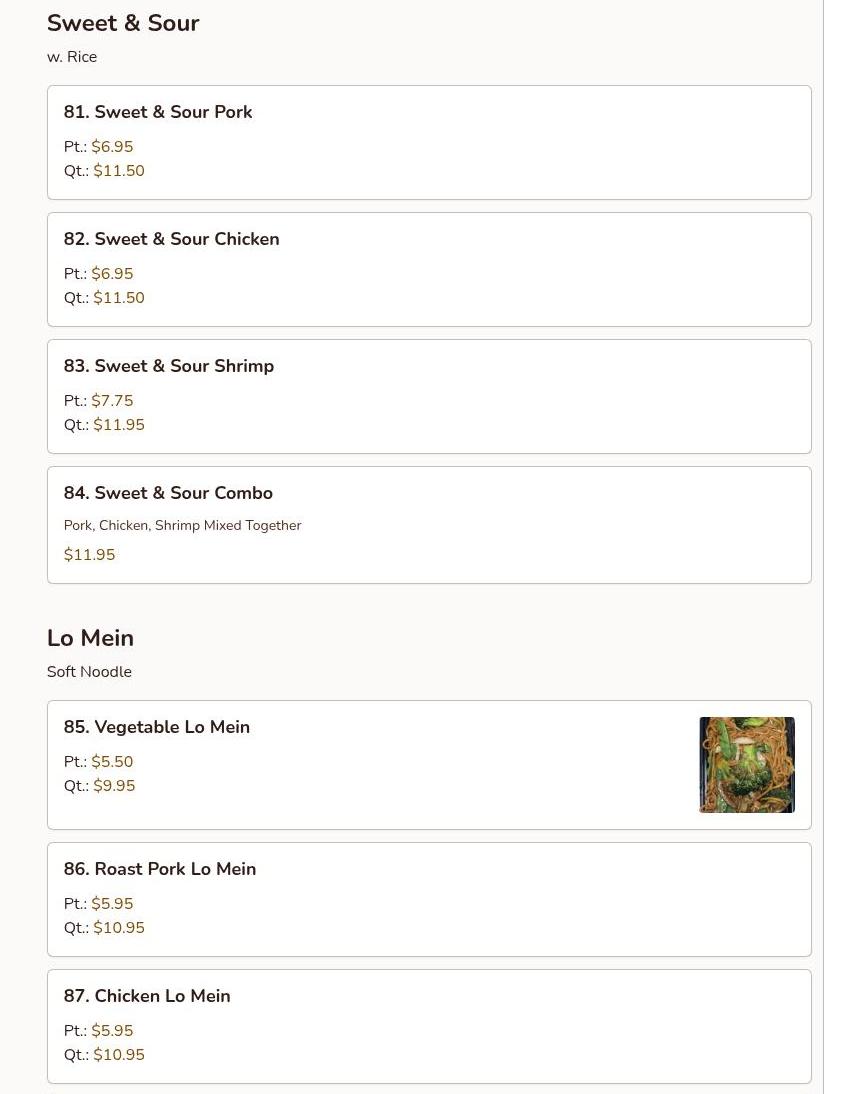Click Sweet & Sour Shrimp quart price $11.95
Image resolution: width=844 pixels, height=1094 pixels.
(x=118, y=425)
